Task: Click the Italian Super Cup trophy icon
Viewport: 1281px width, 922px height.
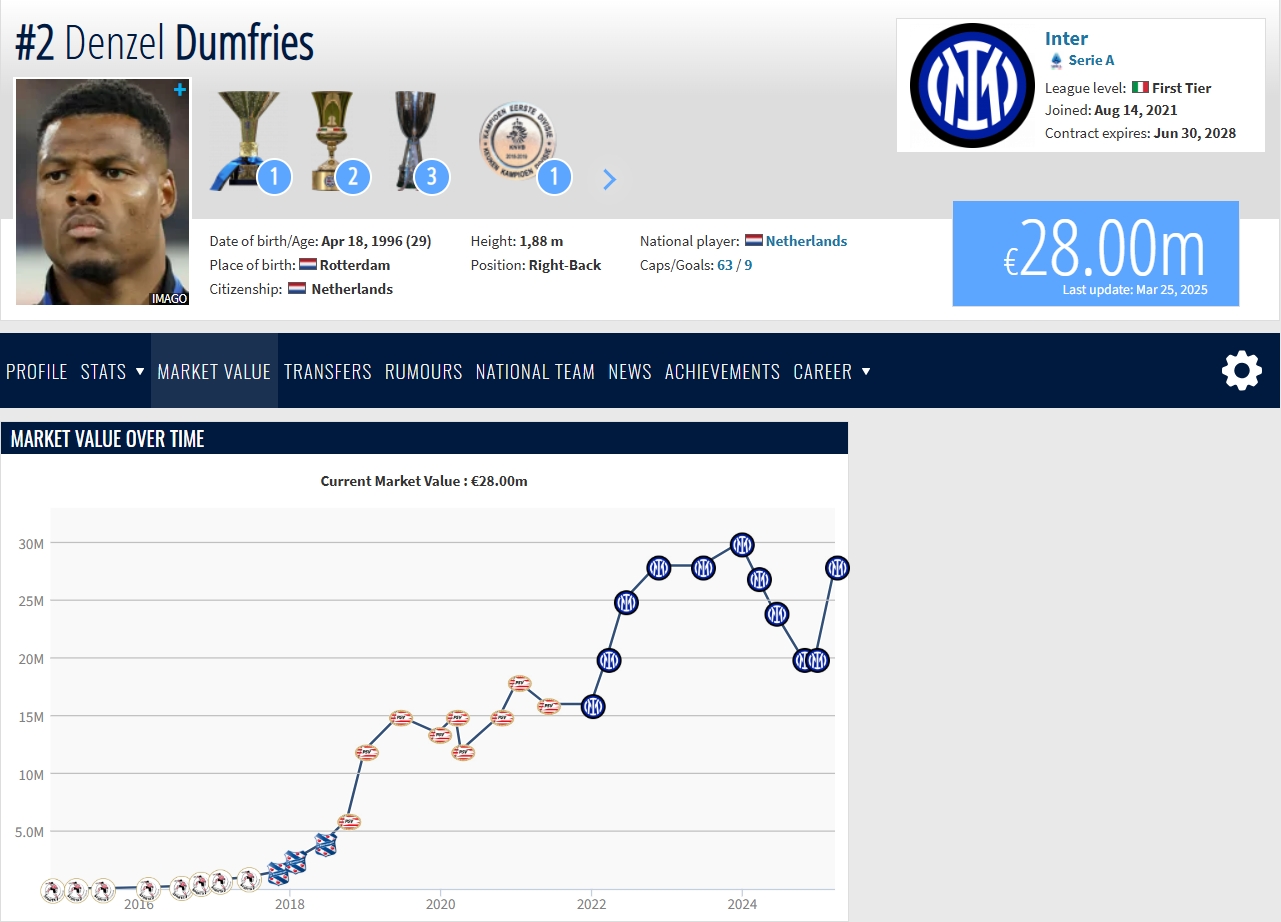Action: coord(414,141)
